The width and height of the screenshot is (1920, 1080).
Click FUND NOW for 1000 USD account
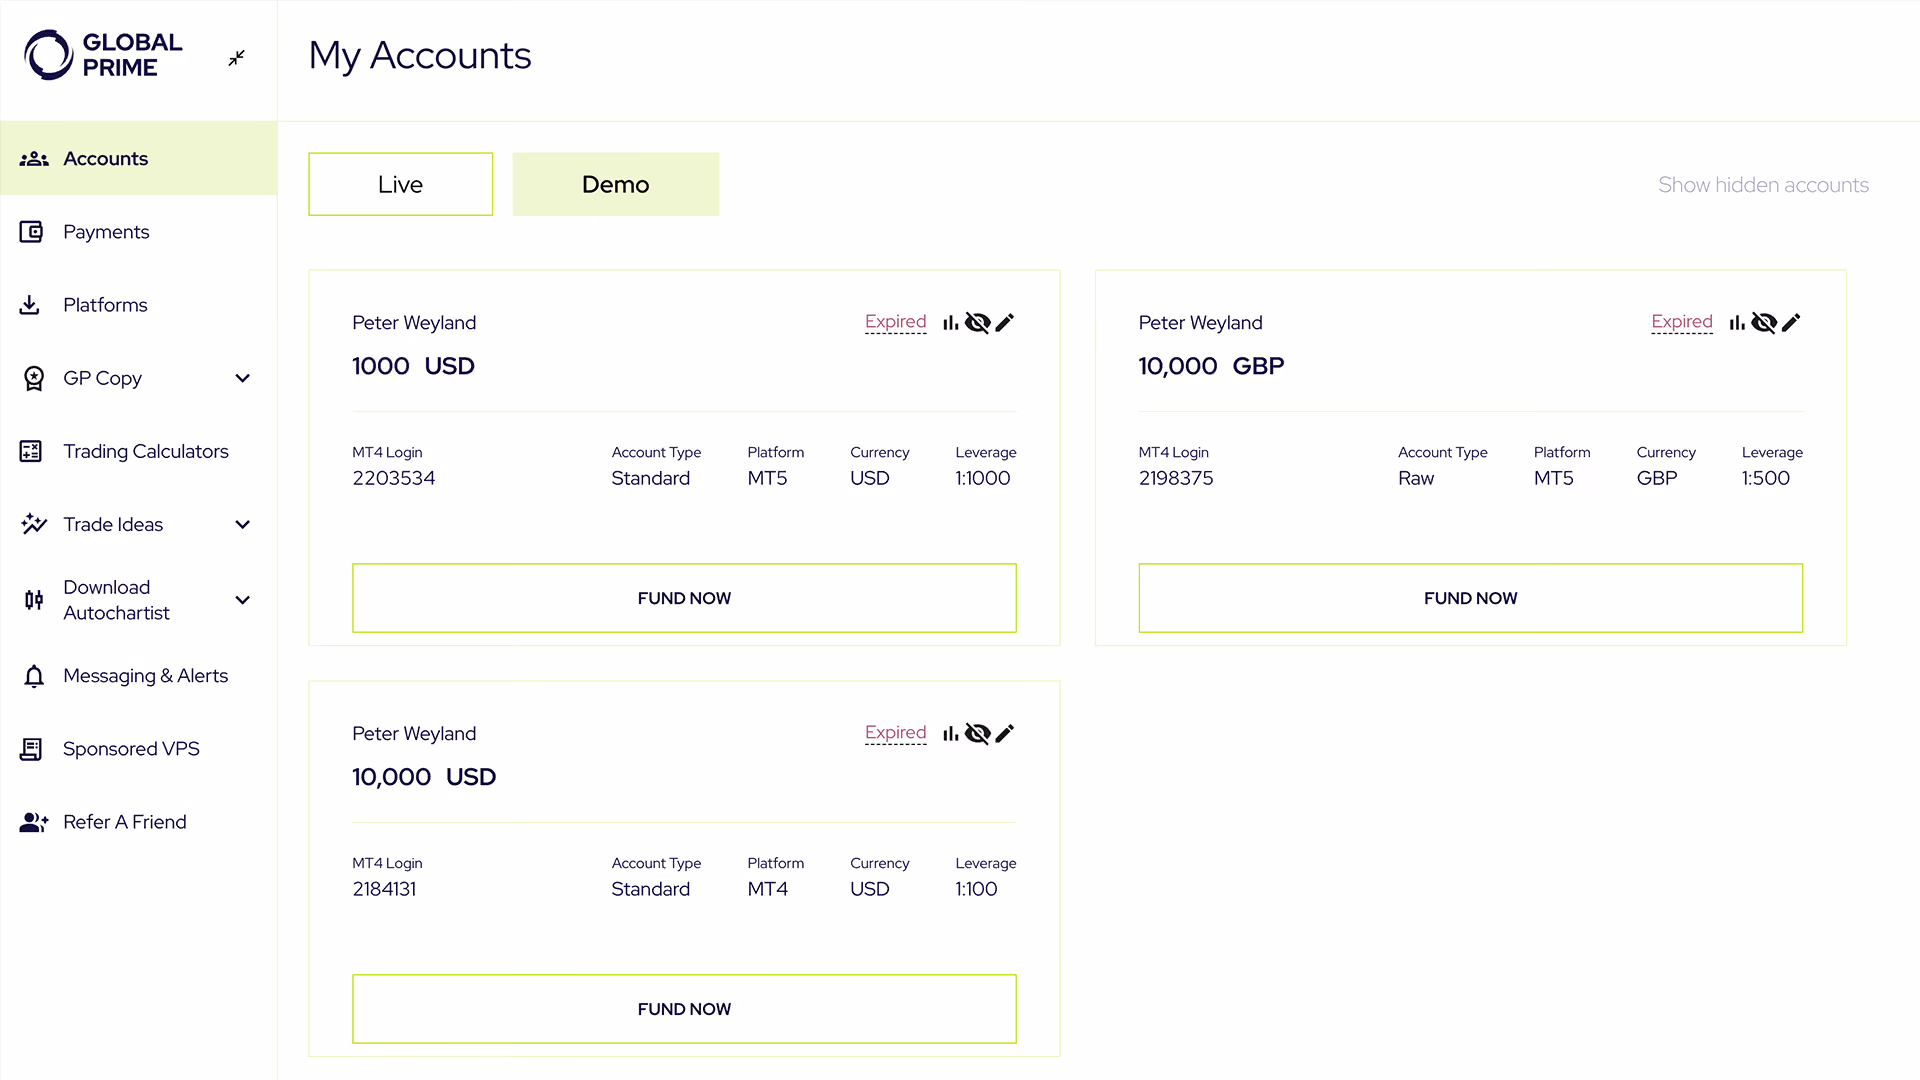point(684,598)
